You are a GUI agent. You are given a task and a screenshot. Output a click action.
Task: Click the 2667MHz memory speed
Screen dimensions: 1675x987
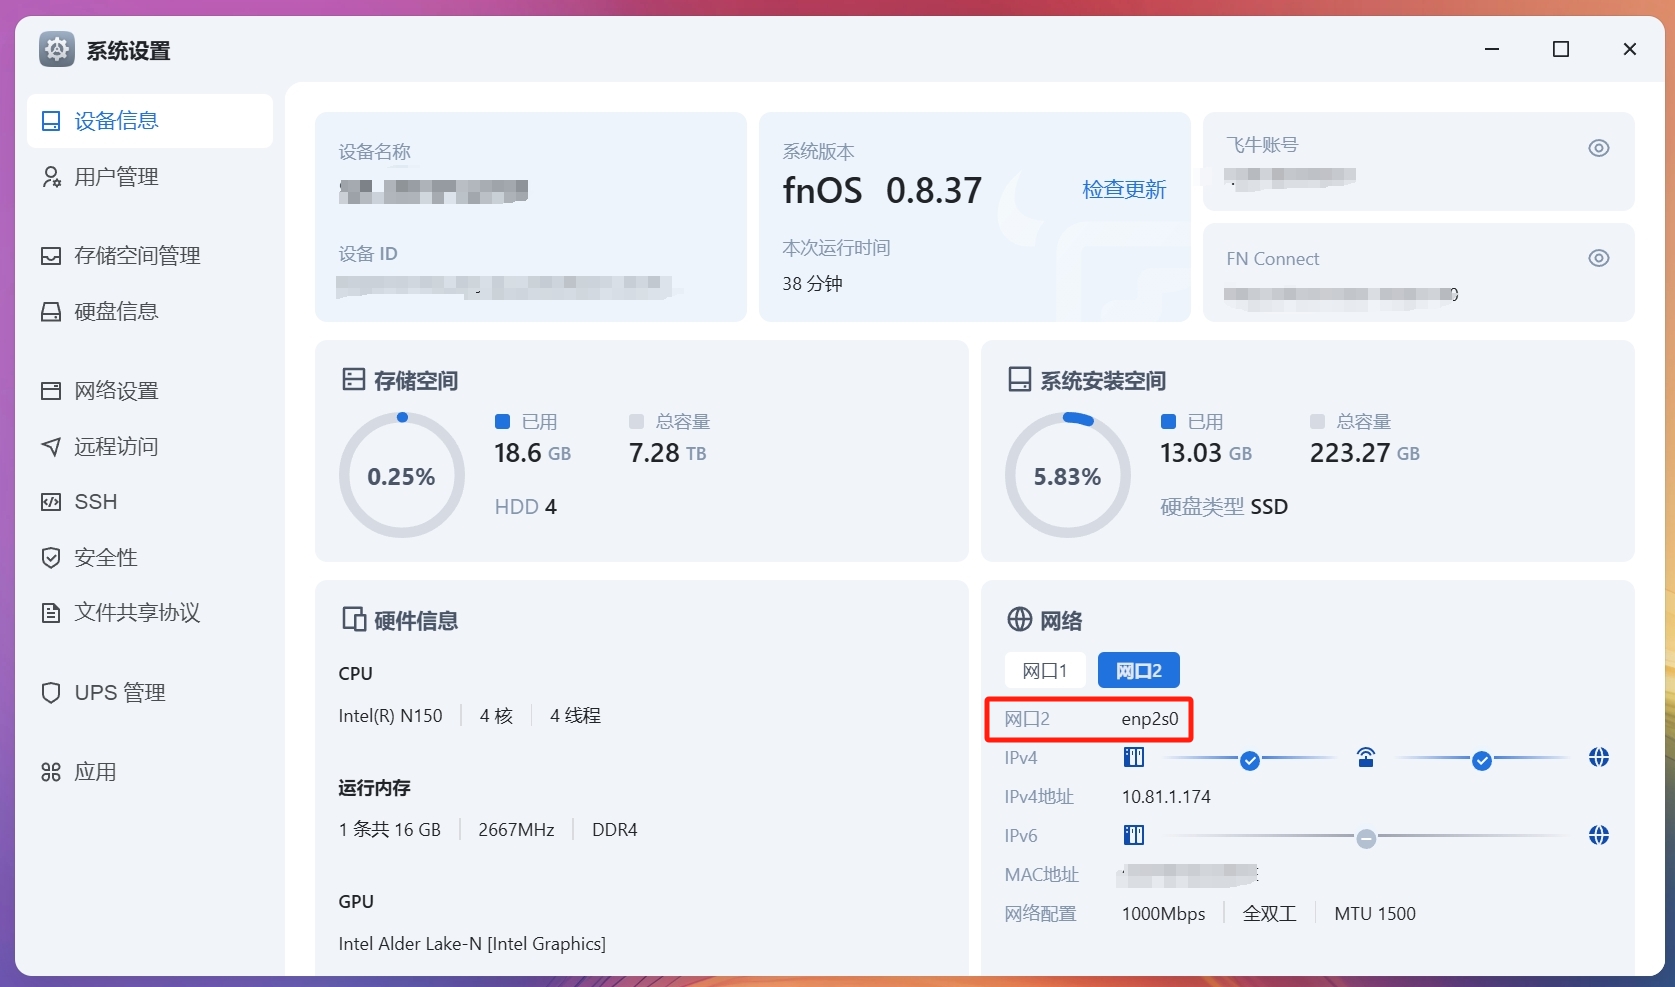click(x=516, y=830)
